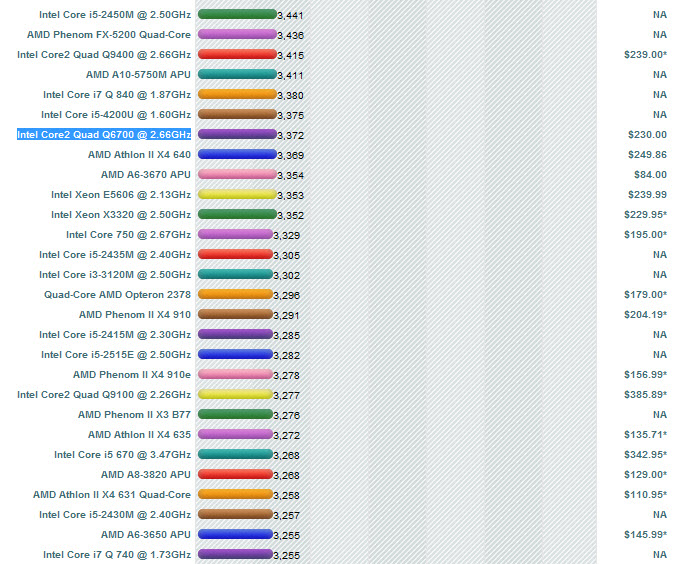
Task: Open the $195.00* Core 750 price
Action: [645, 235]
